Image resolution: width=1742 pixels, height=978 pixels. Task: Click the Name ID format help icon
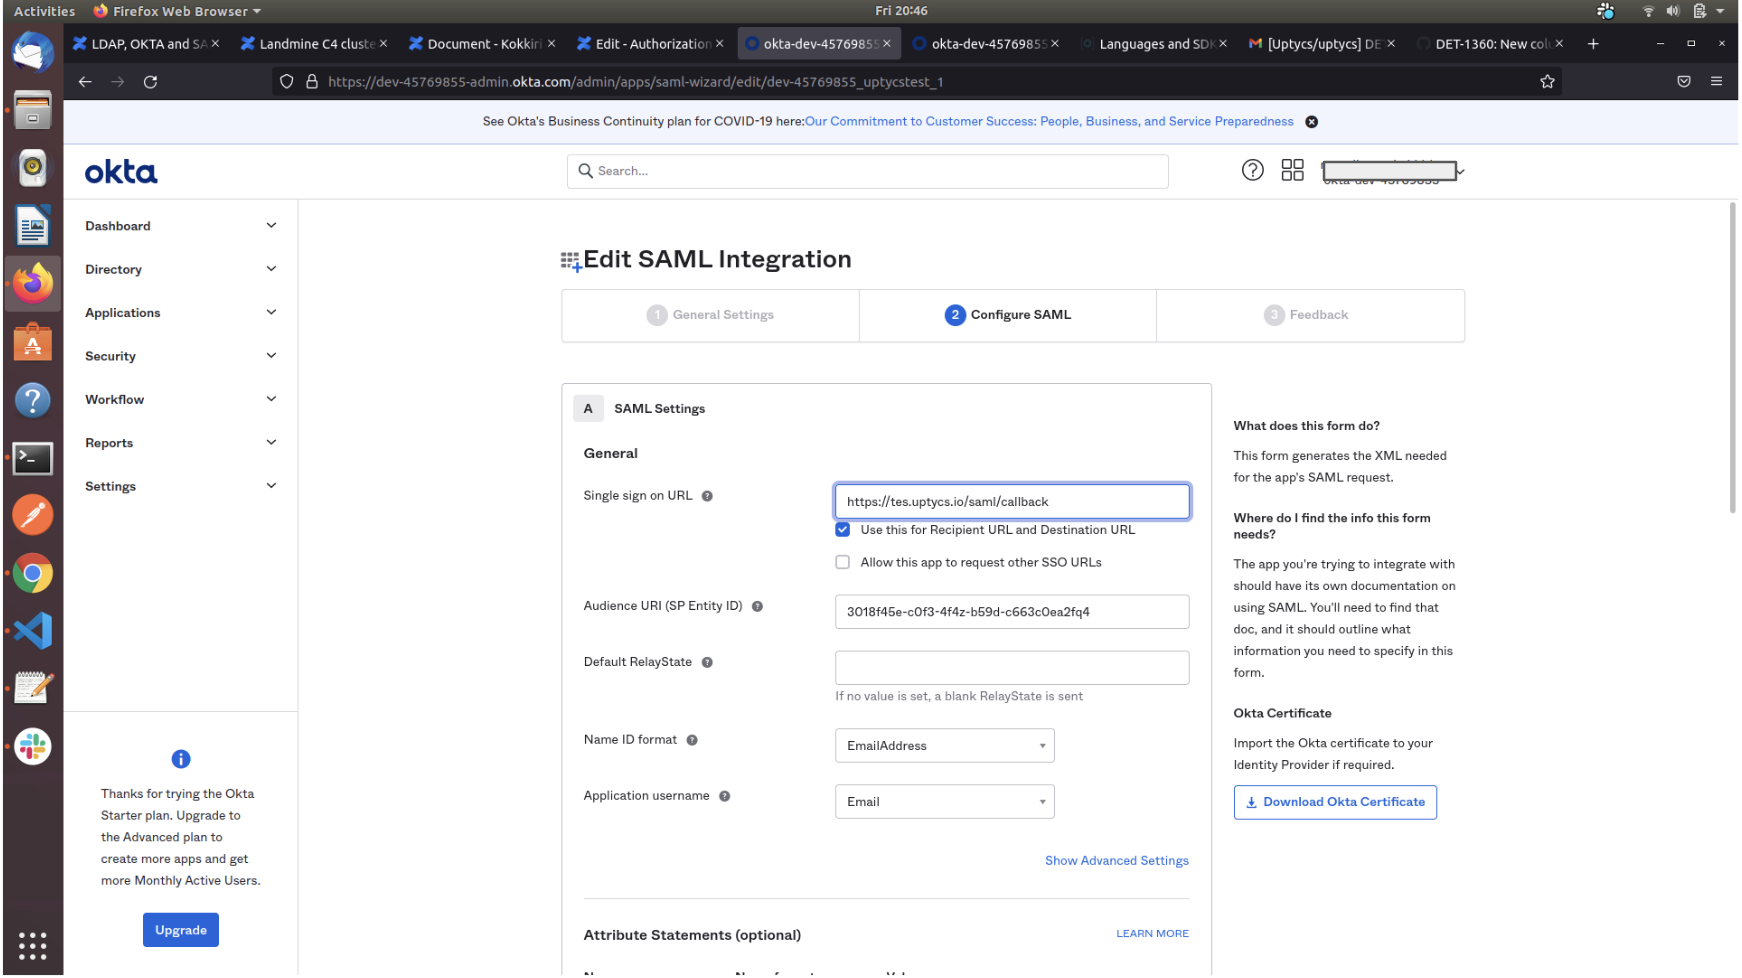692,740
